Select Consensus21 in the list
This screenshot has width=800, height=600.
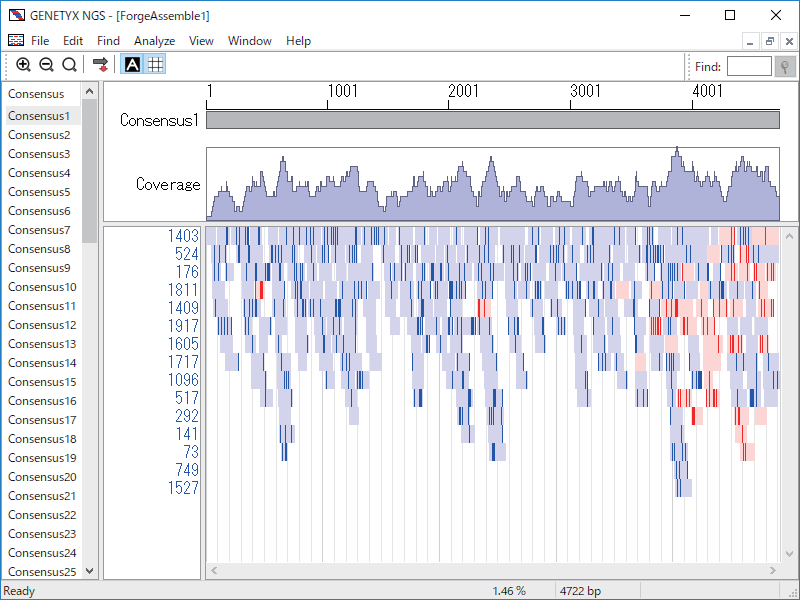pyautogui.click(x=43, y=496)
